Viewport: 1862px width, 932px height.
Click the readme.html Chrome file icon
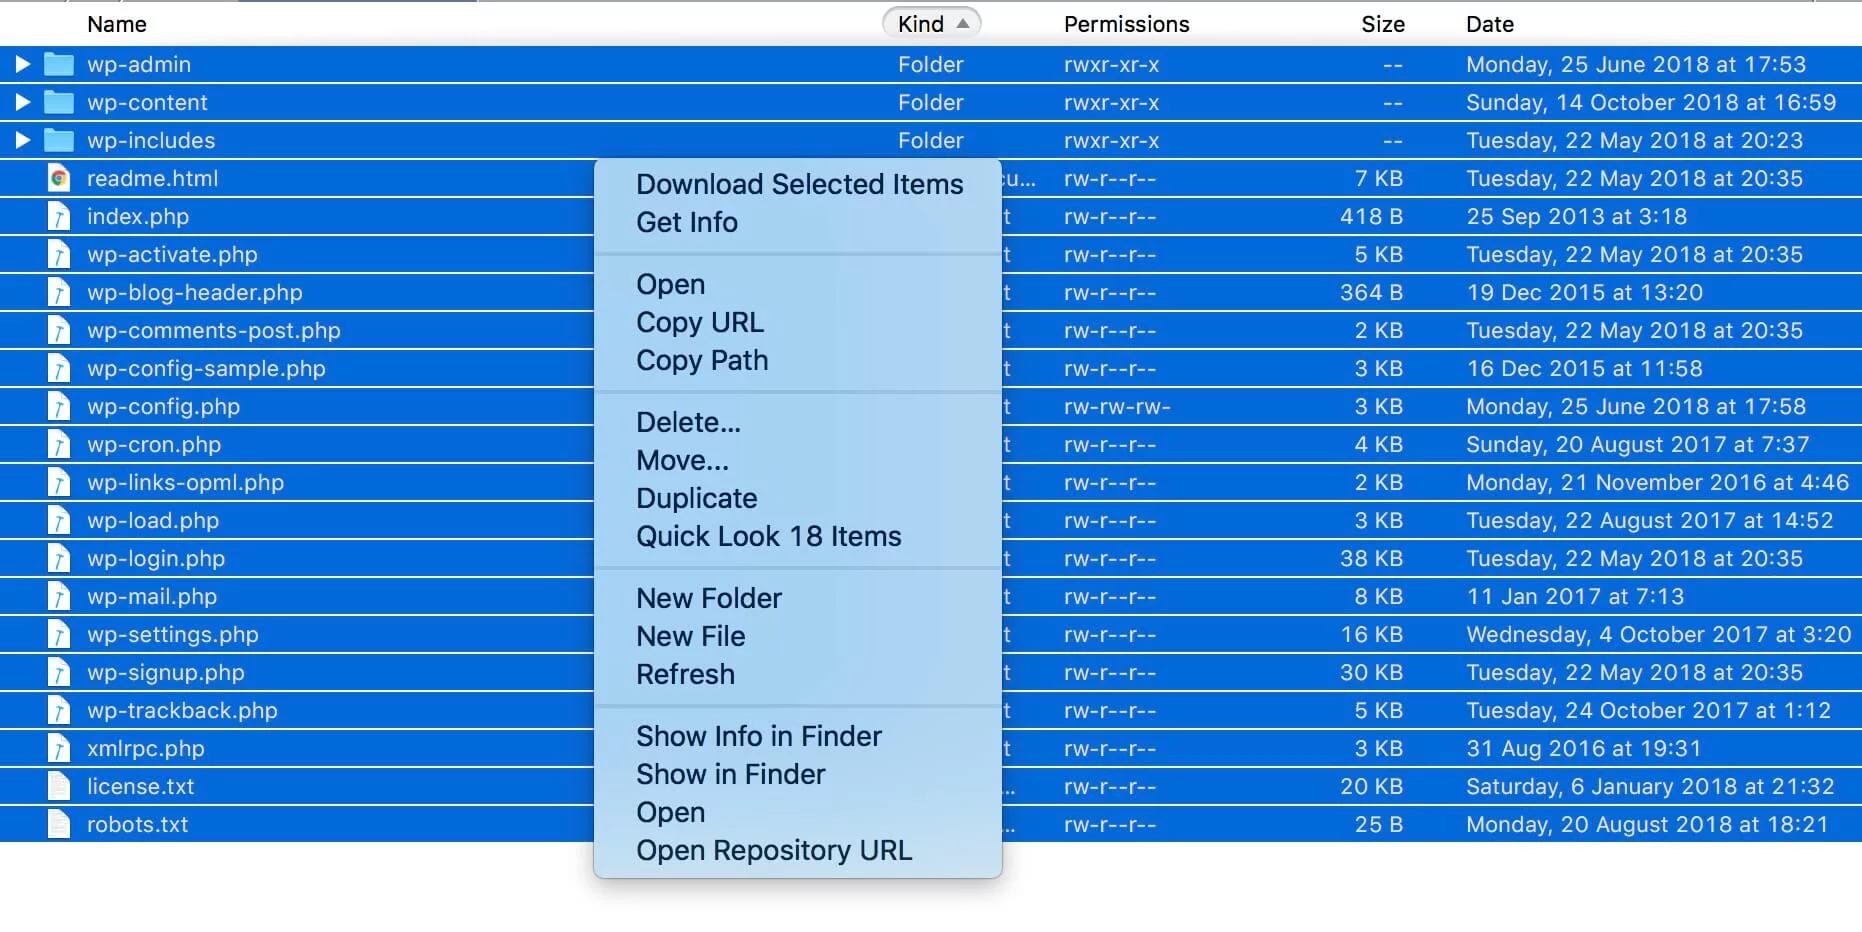59,179
